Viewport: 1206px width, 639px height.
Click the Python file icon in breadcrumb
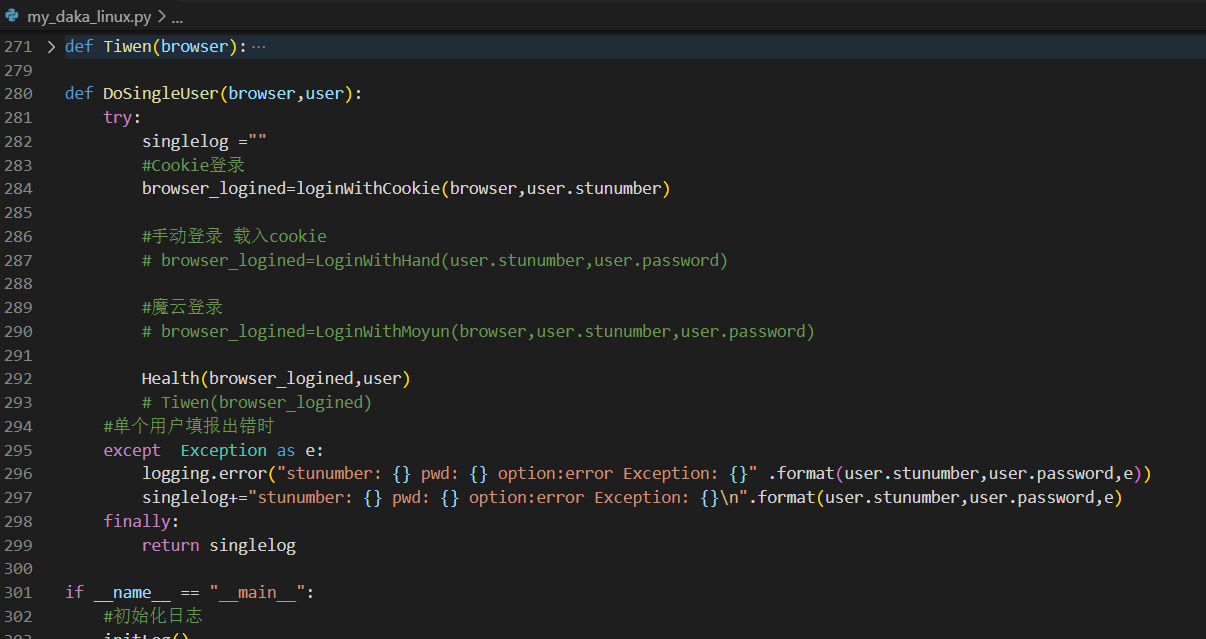pos(12,17)
